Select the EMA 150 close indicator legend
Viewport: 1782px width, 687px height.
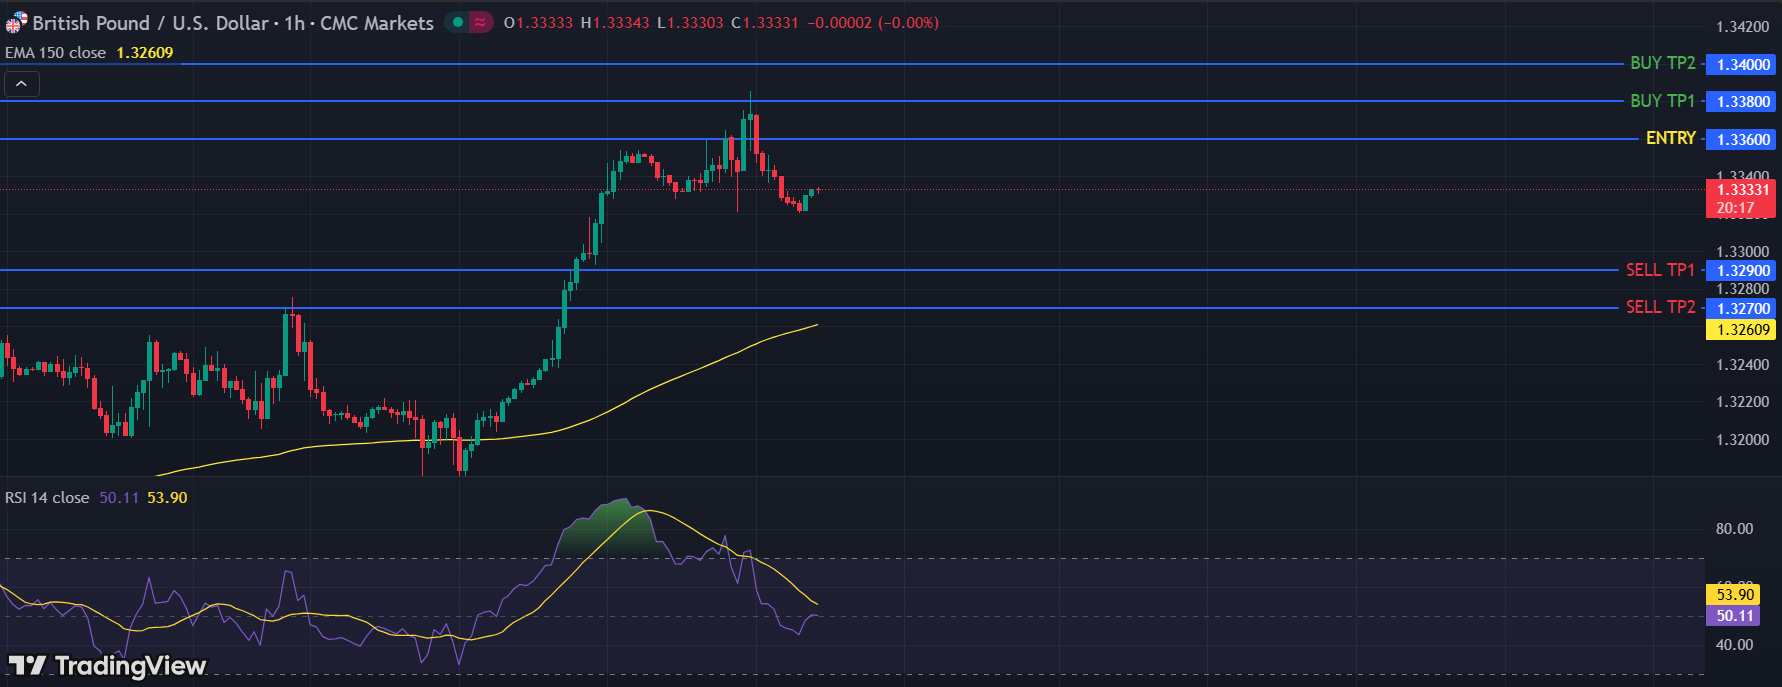pyautogui.click(x=56, y=53)
